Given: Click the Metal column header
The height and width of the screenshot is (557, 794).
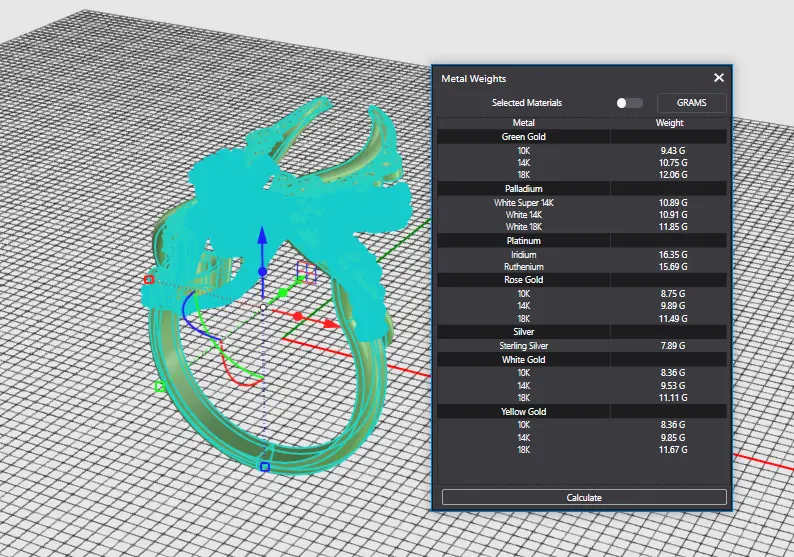Looking at the screenshot, I should coord(523,123).
